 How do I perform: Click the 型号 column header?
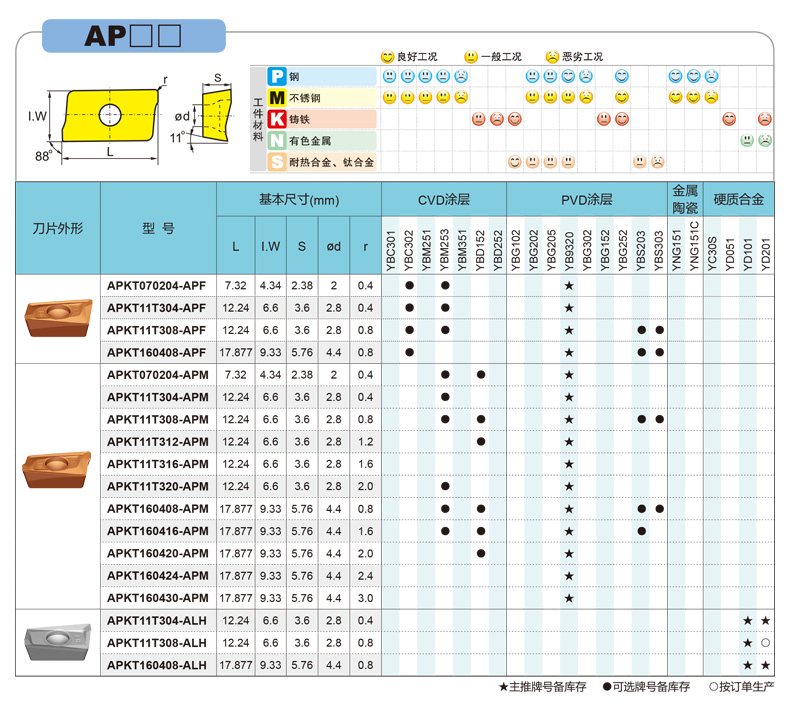158,228
